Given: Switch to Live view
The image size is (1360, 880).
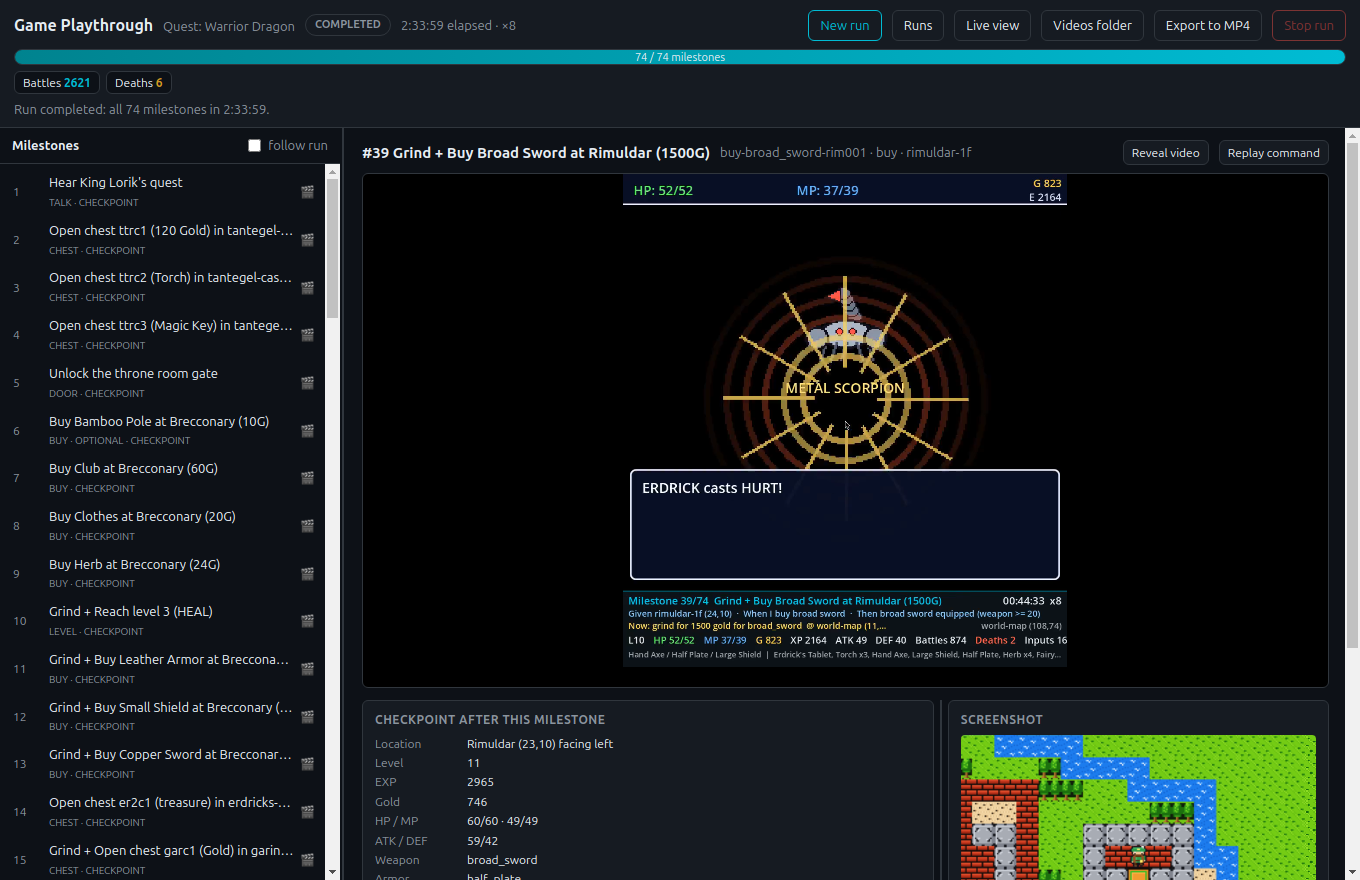Looking at the screenshot, I should pos(993,25).
